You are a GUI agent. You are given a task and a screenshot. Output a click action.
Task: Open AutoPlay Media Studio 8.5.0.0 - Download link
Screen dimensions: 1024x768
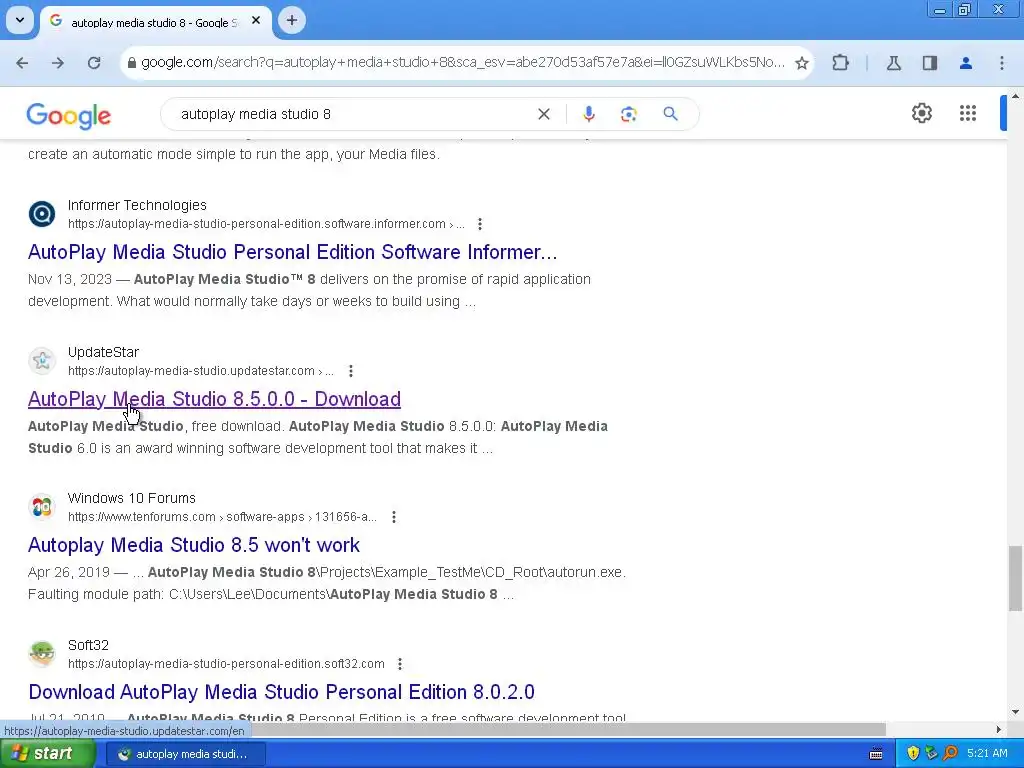pyautogui.click(x=214, y=399)
